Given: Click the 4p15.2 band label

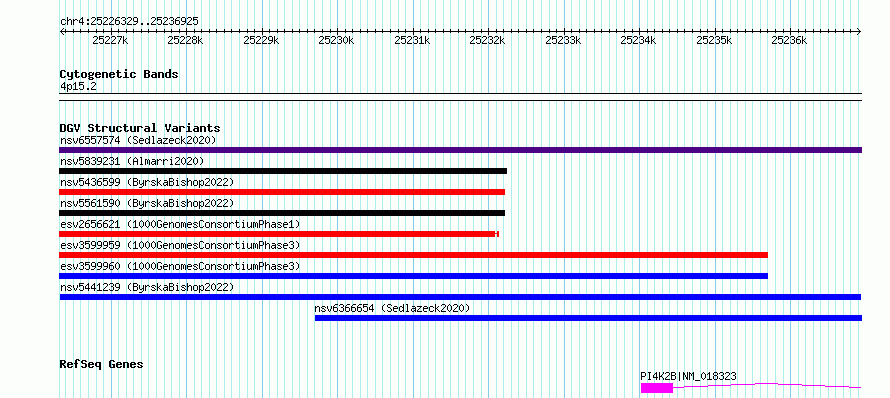Looking at the screenshot, I should 78,87.
